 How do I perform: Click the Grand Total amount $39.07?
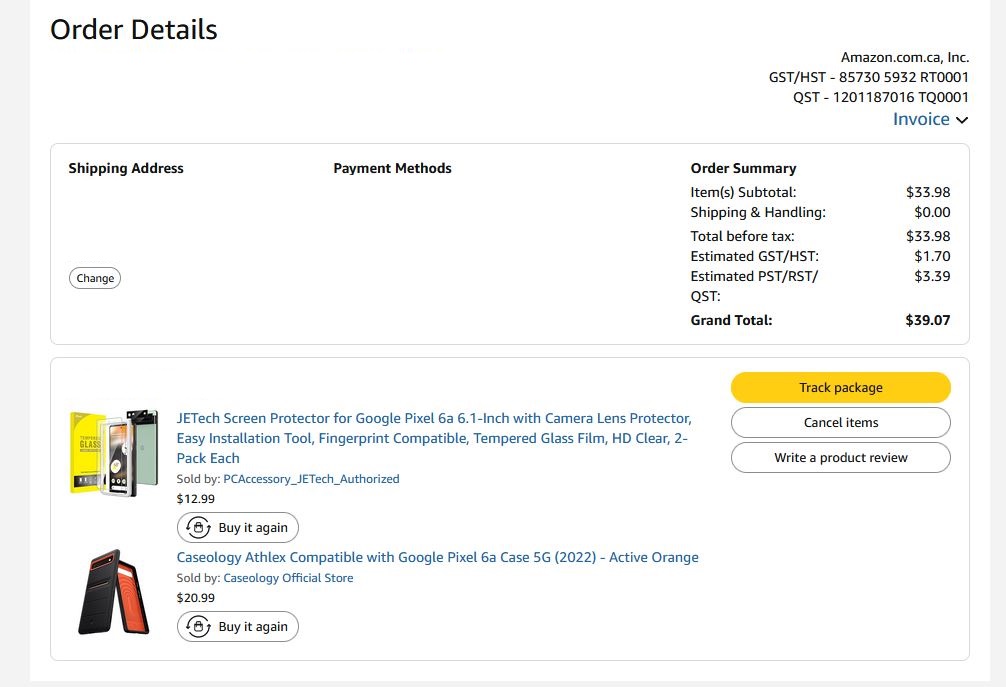point(927,321)
